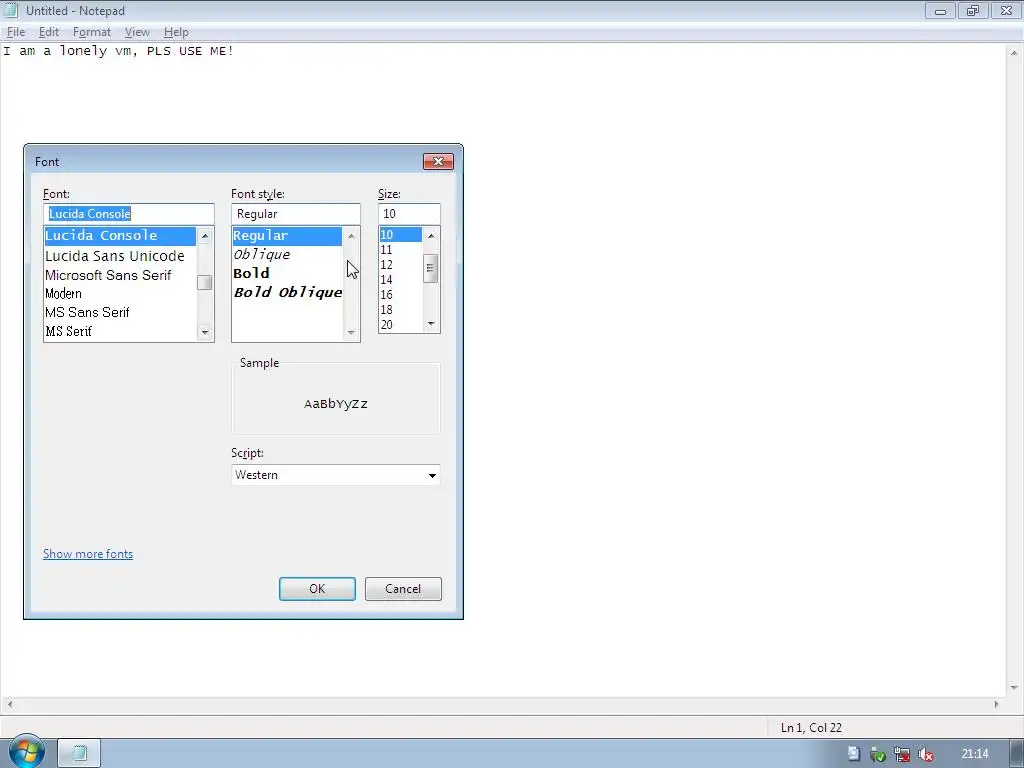Click the Ln 1, Col 22 status text

pyautogui.click(x=811, y=728)
